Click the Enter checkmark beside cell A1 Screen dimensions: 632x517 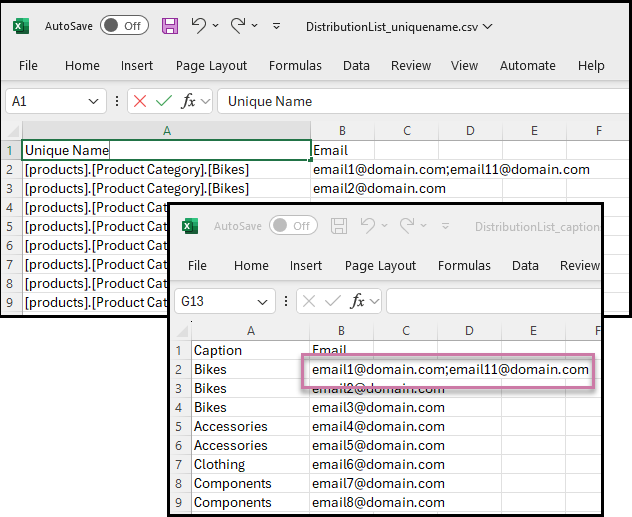tap(163, 101)
